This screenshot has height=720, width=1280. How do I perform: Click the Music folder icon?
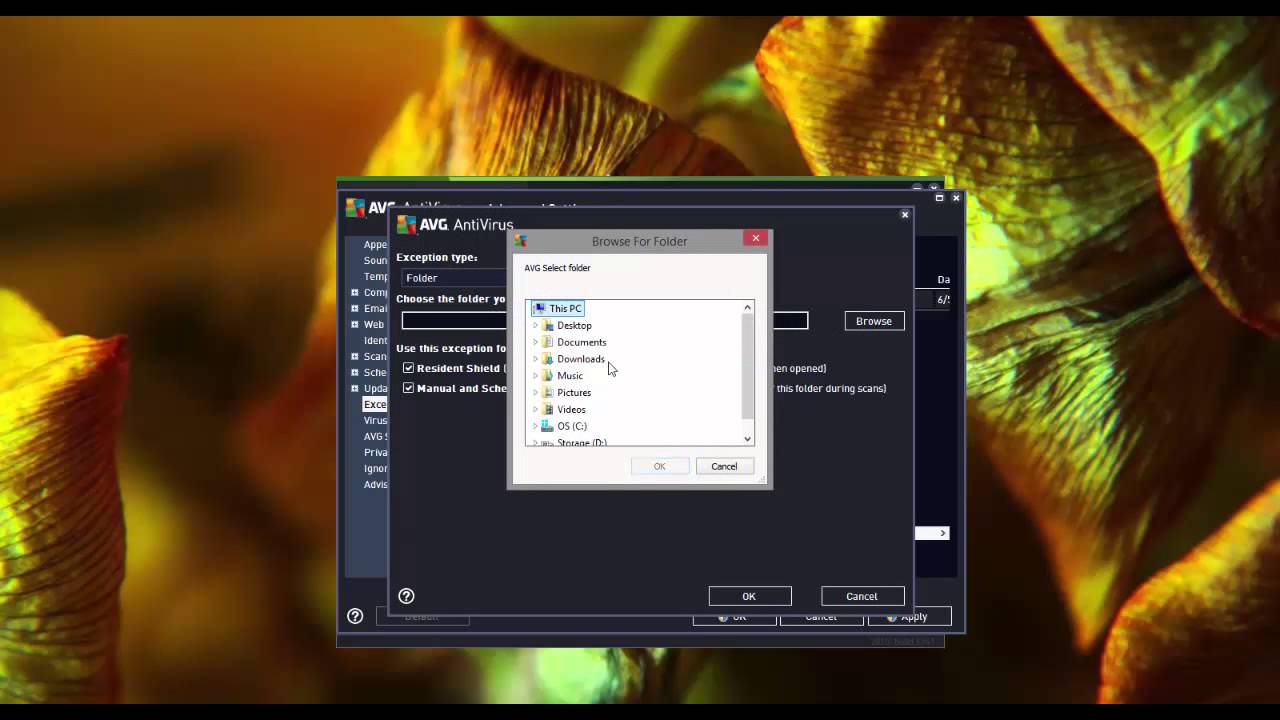(x=548, y=376)
